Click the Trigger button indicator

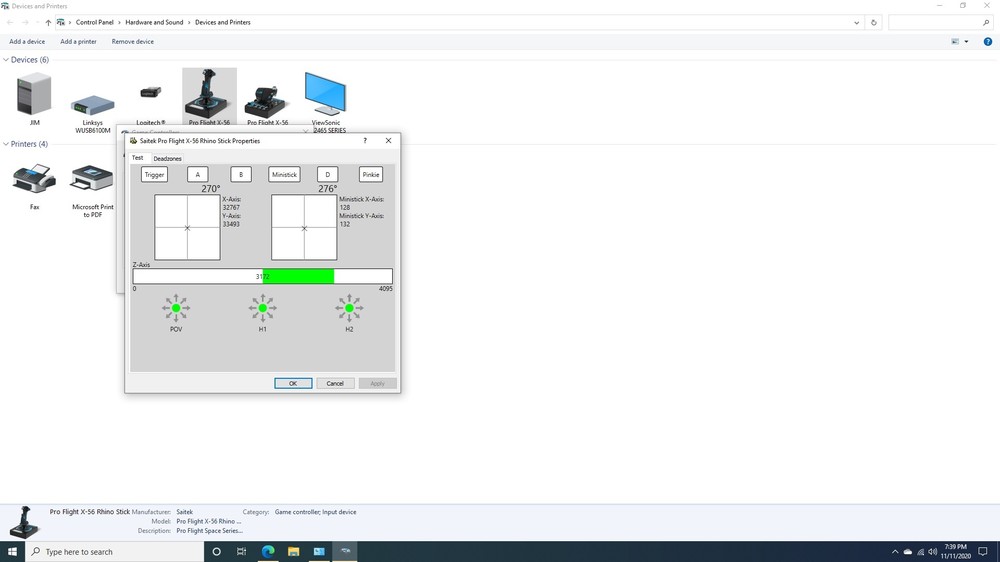coord(154,174)
